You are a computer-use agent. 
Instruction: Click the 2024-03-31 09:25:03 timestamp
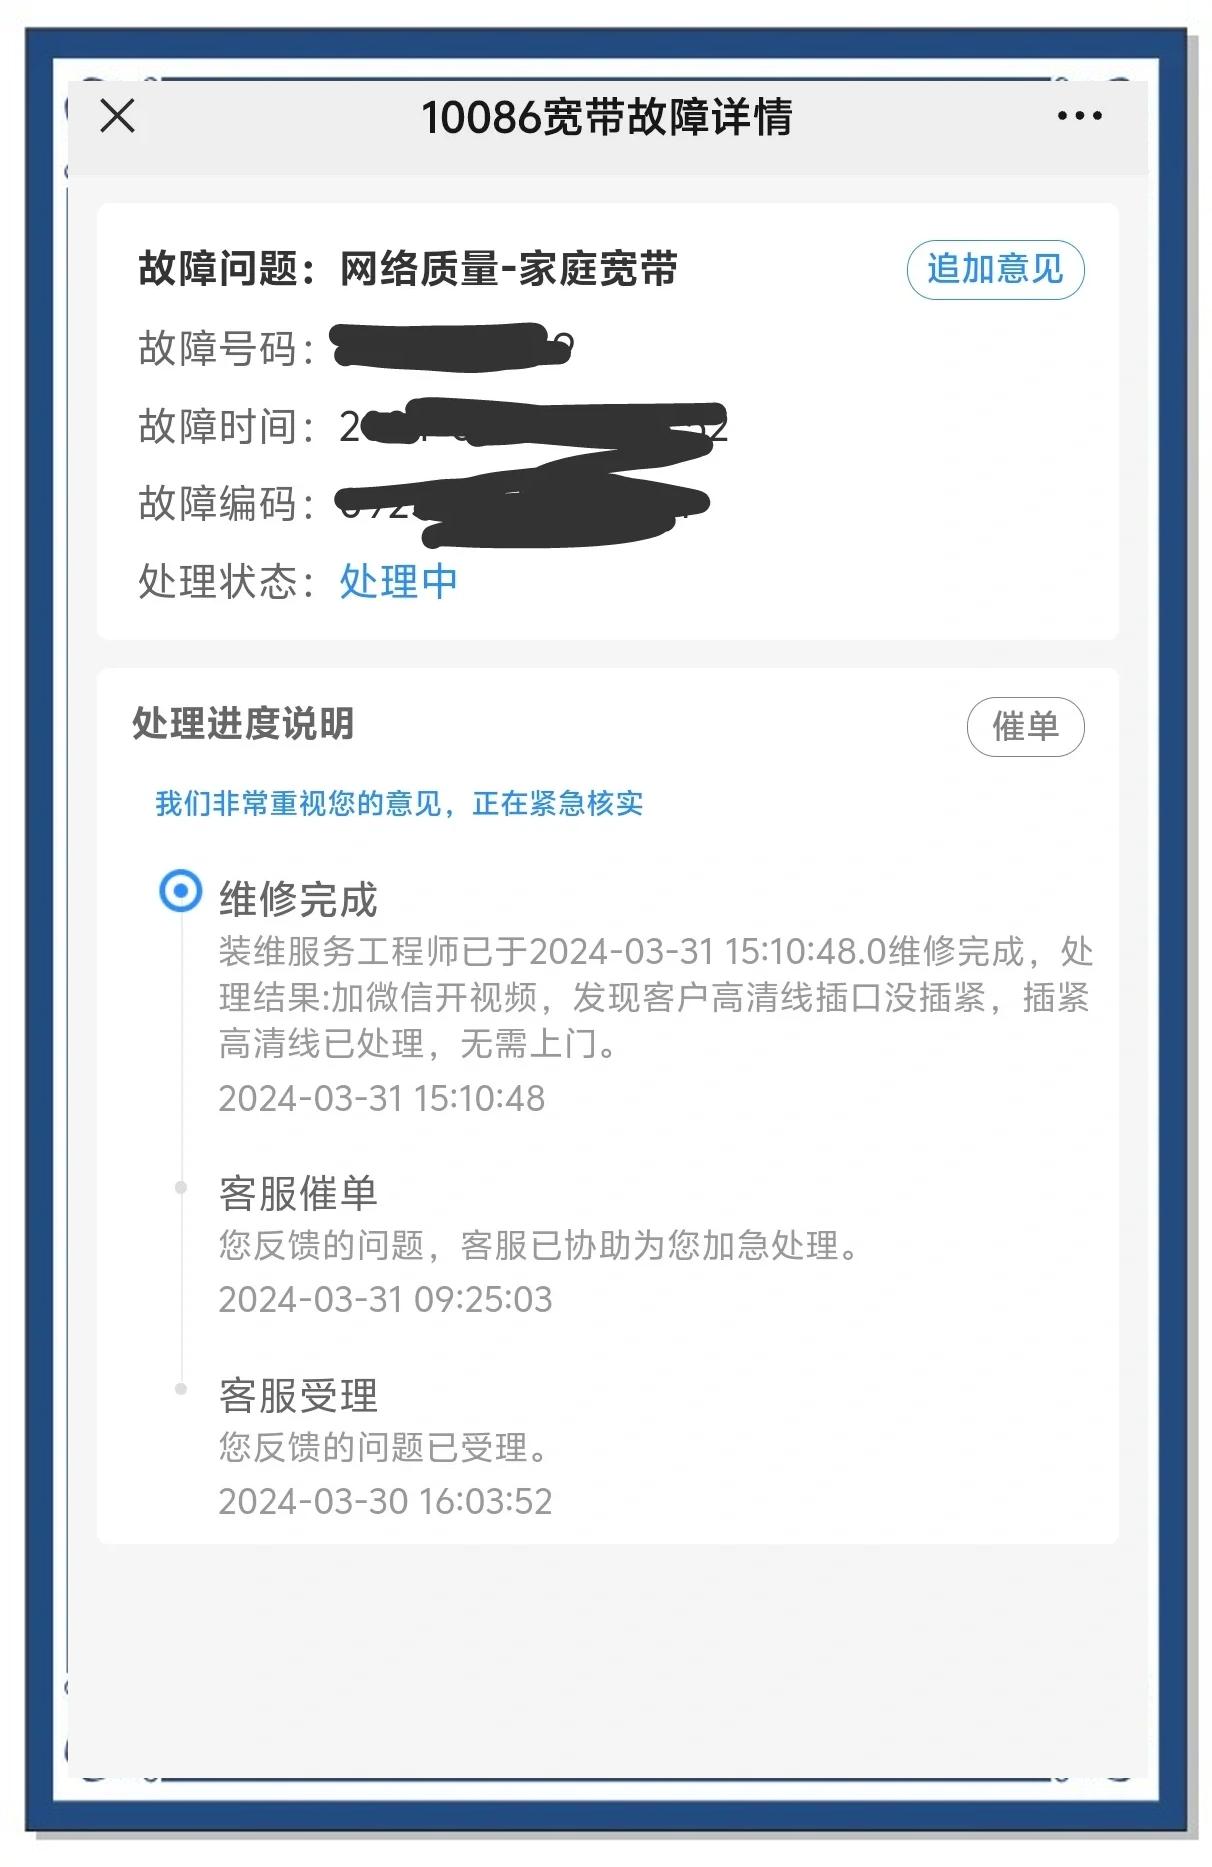click(385, 1299)
